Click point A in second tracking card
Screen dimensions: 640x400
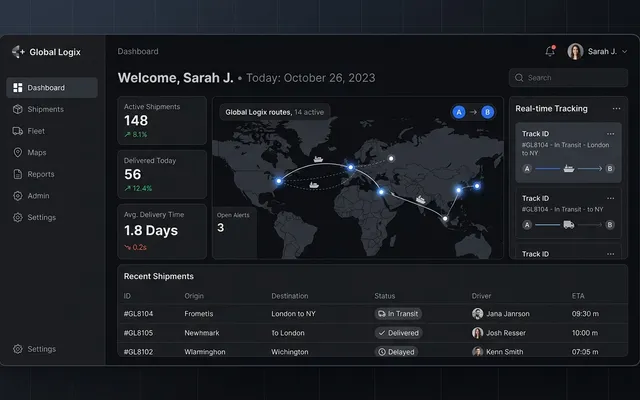pos(527,224)
